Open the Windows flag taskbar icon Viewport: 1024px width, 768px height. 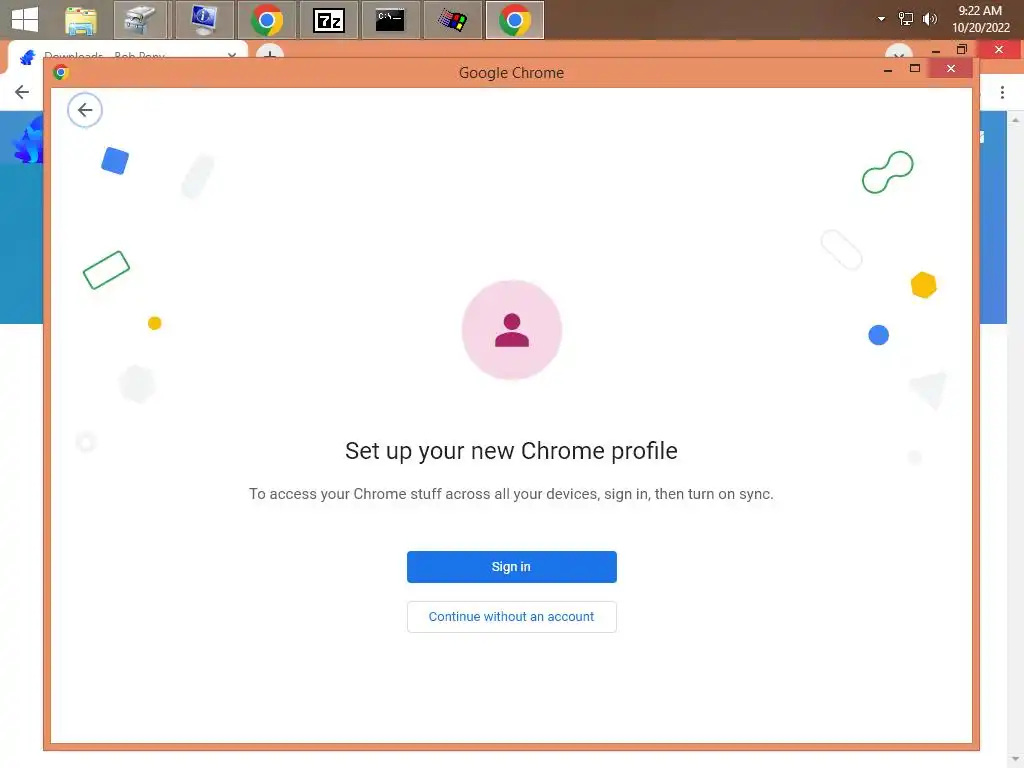pyautogui.click(x=453, y=20)
